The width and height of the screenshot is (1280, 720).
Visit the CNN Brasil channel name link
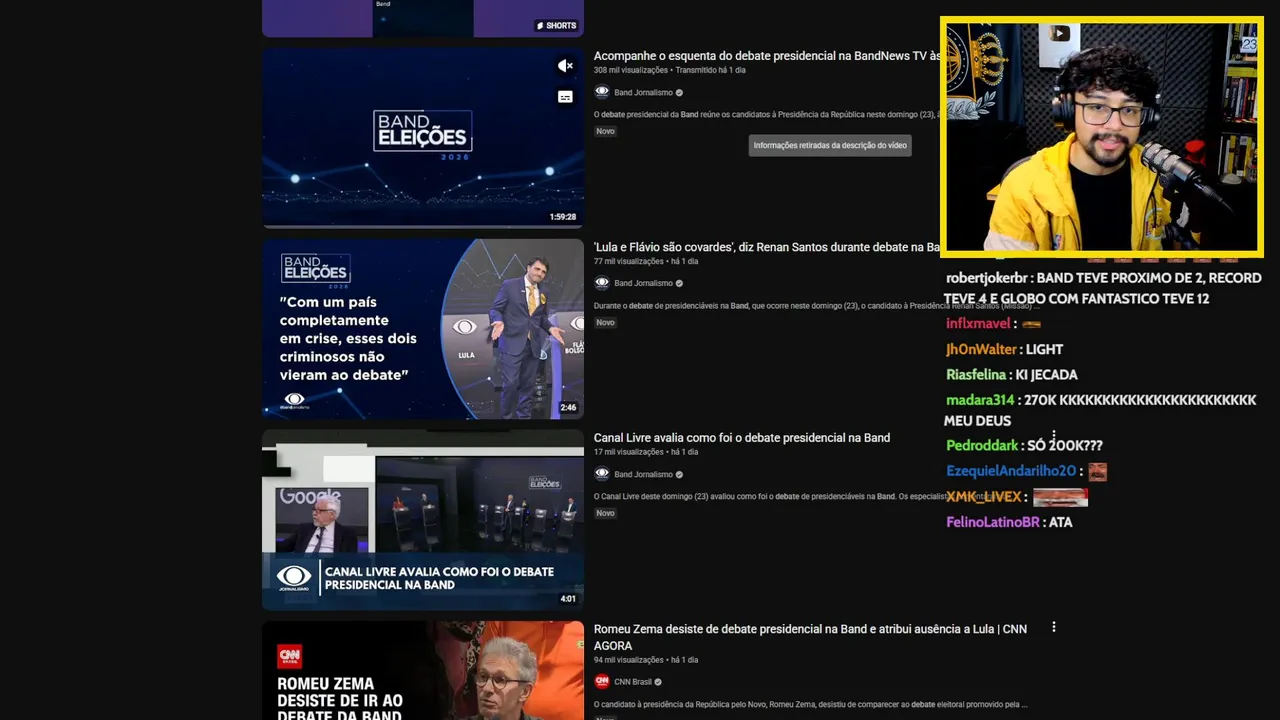point(633,682)
